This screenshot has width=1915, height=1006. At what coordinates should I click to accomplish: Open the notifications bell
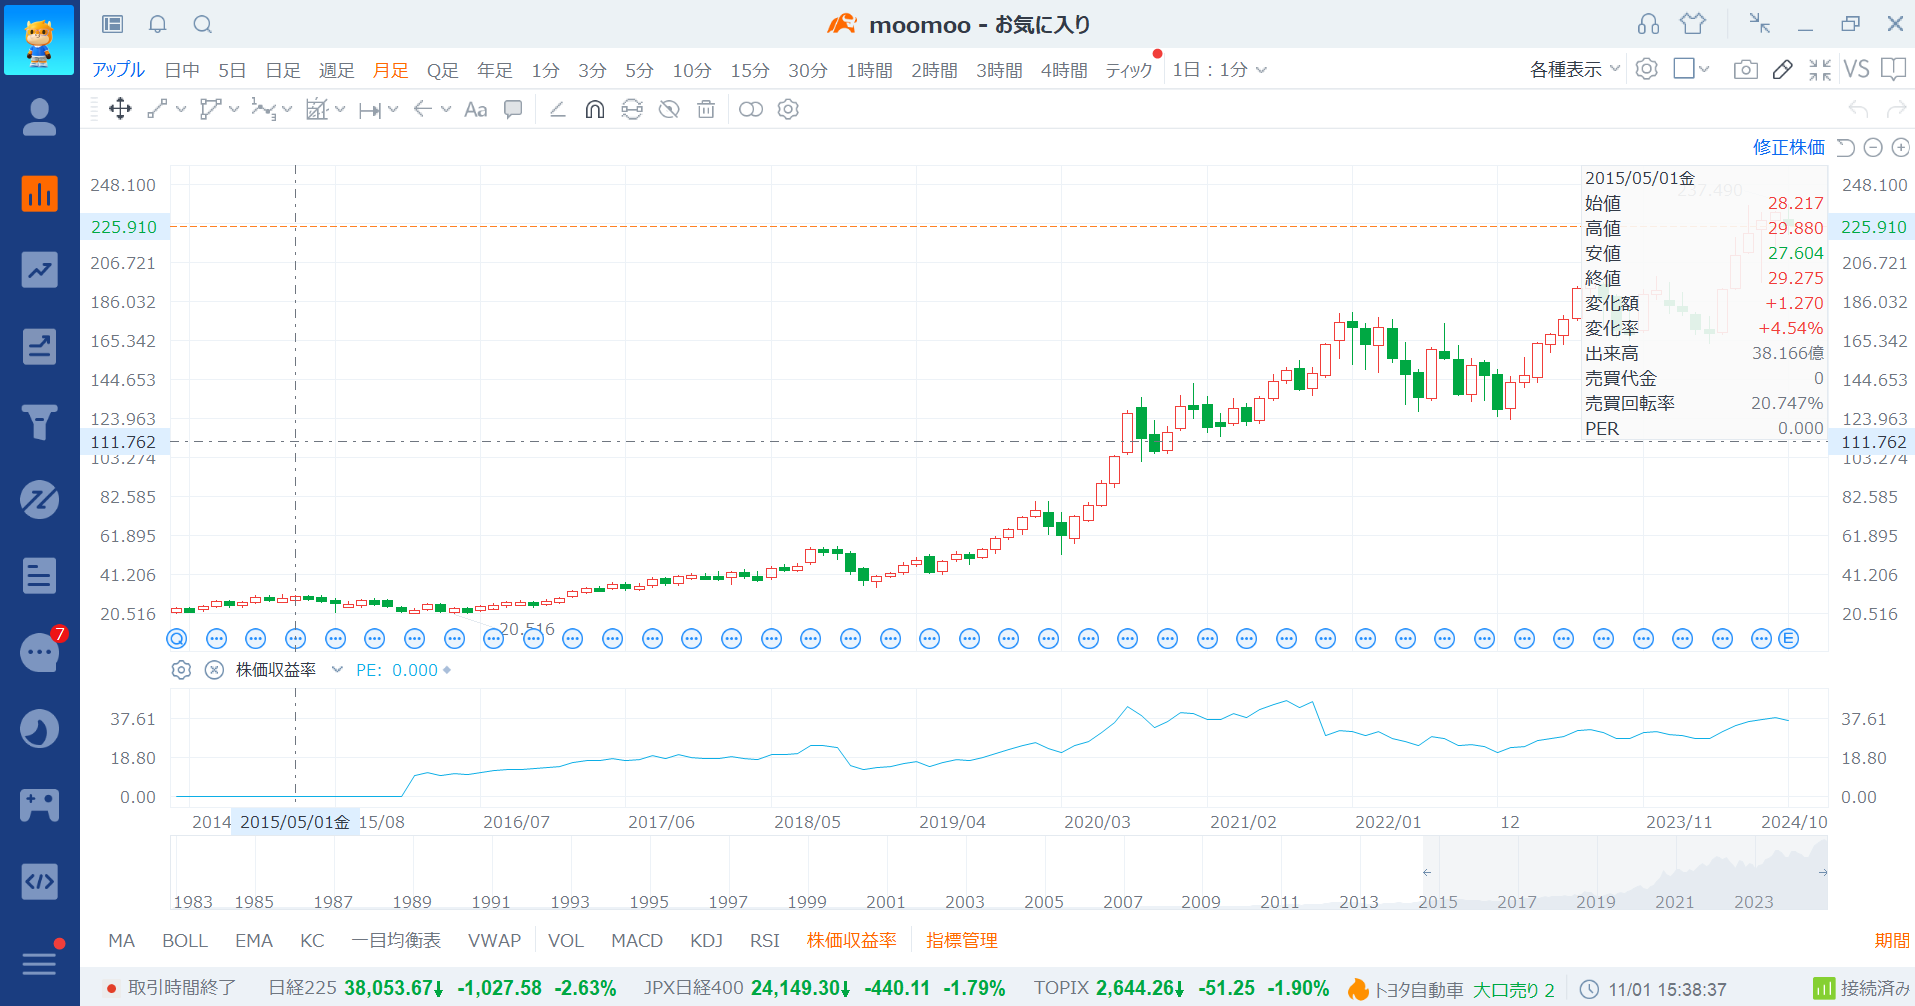coord(157,24)
